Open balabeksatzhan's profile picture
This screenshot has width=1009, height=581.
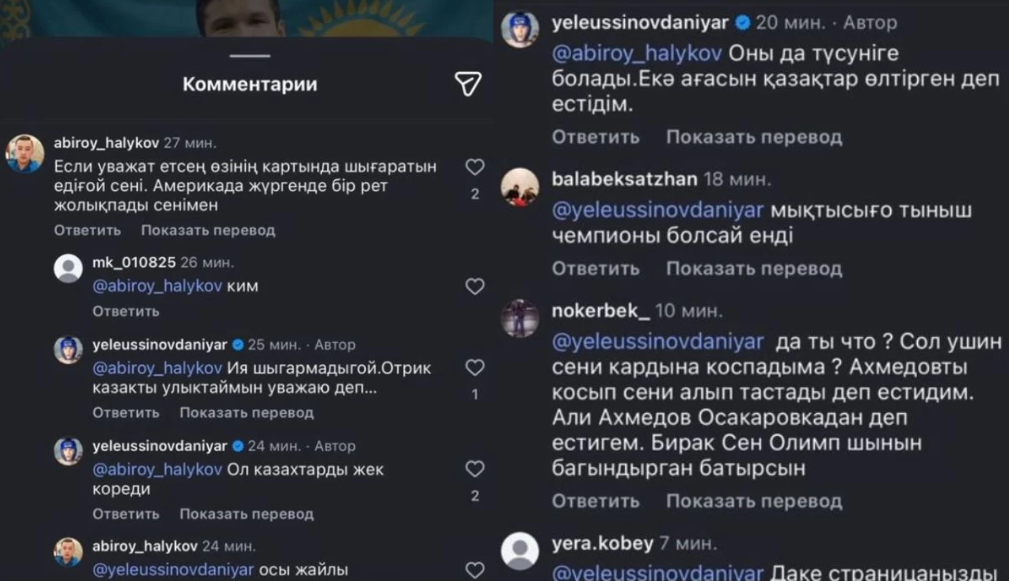[520, 187]
